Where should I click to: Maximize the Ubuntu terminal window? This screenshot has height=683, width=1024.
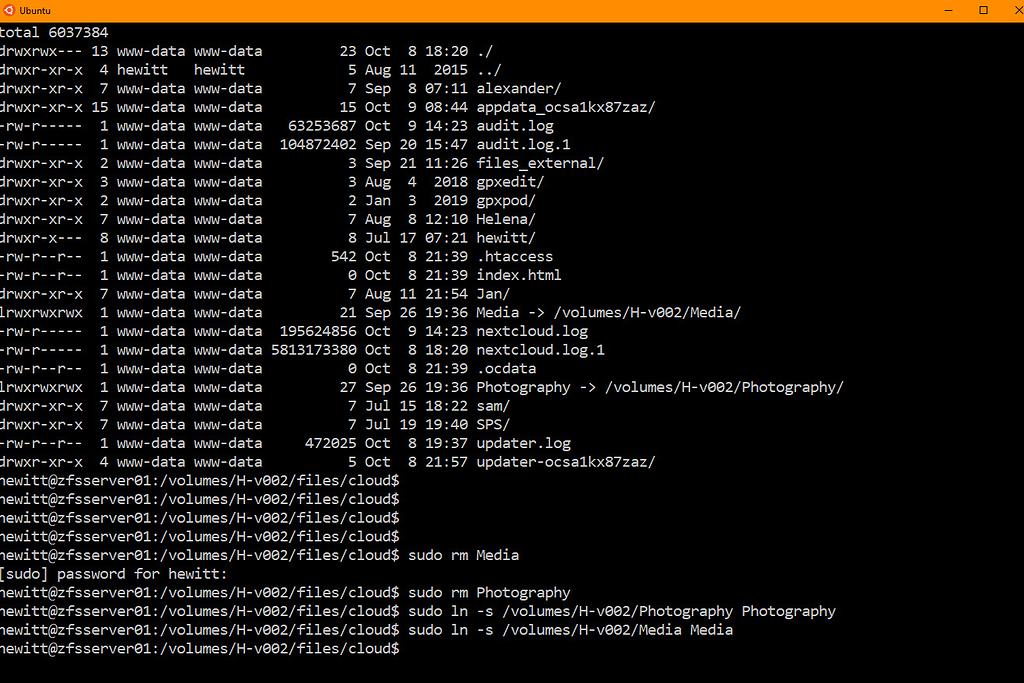[983, 10]
